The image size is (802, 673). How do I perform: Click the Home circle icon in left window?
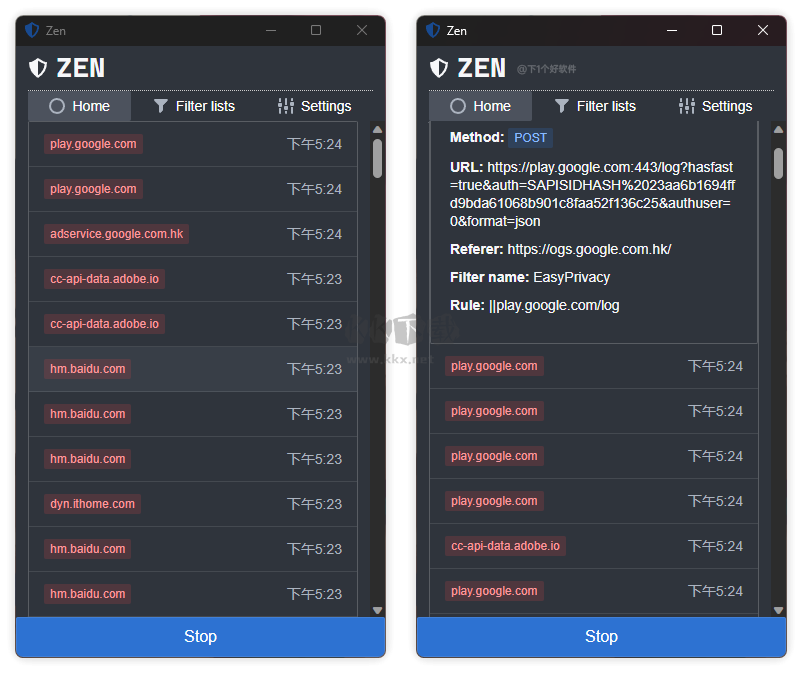click(57, 106)
